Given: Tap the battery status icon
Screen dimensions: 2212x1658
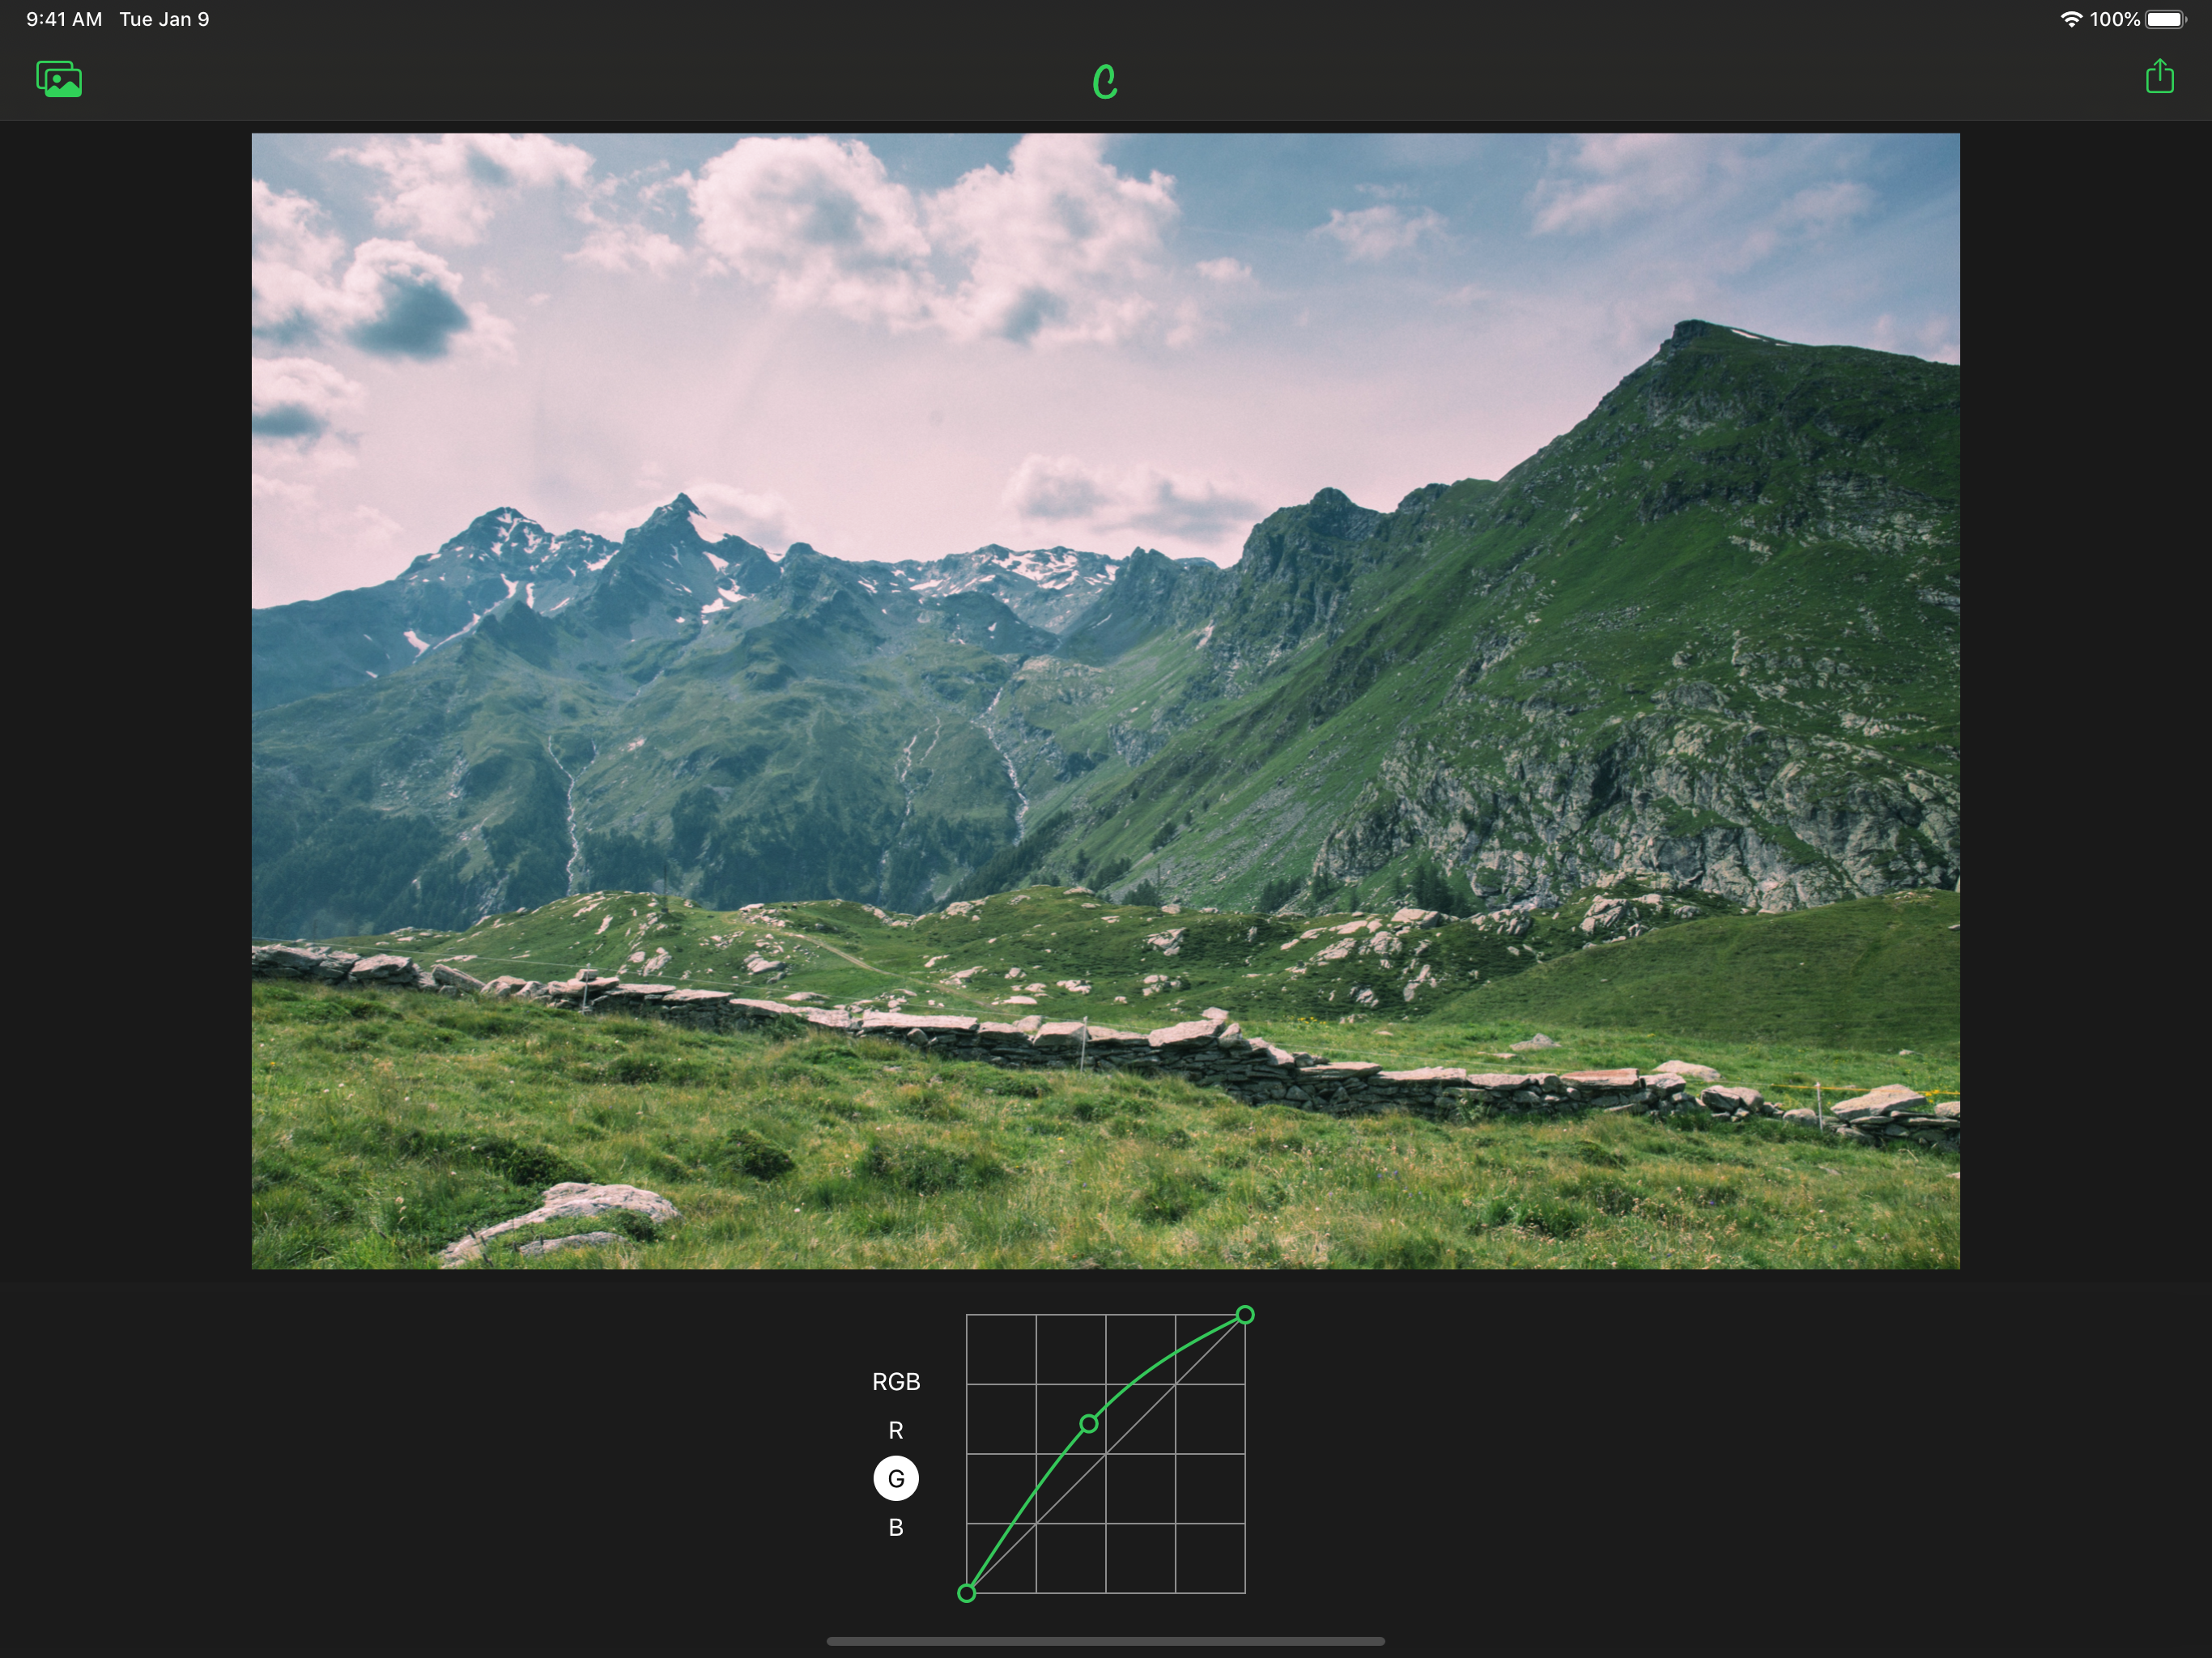Looking at the screenshot, I should tap(2166, 19).
